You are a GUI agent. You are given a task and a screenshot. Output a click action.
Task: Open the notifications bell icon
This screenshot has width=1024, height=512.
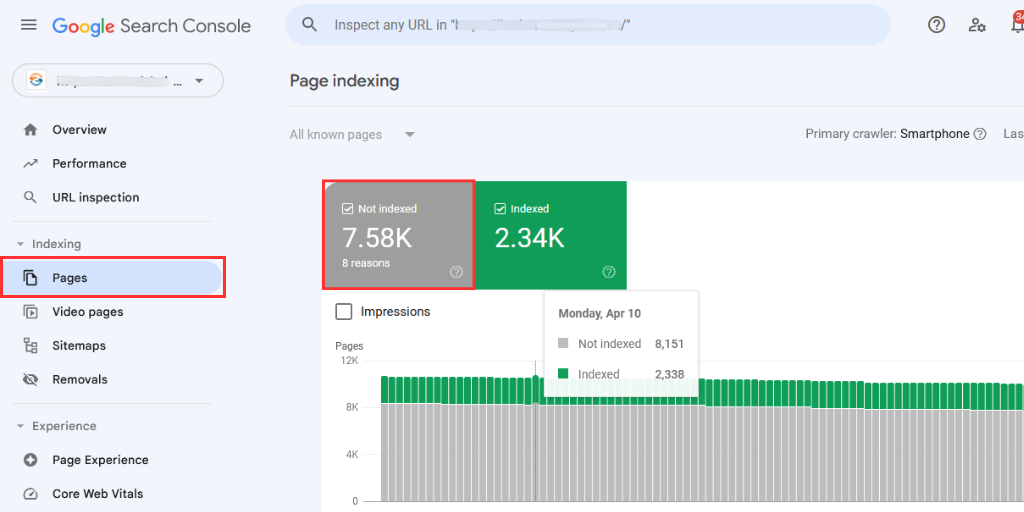pyautogui.click(x=1017, y=25)
